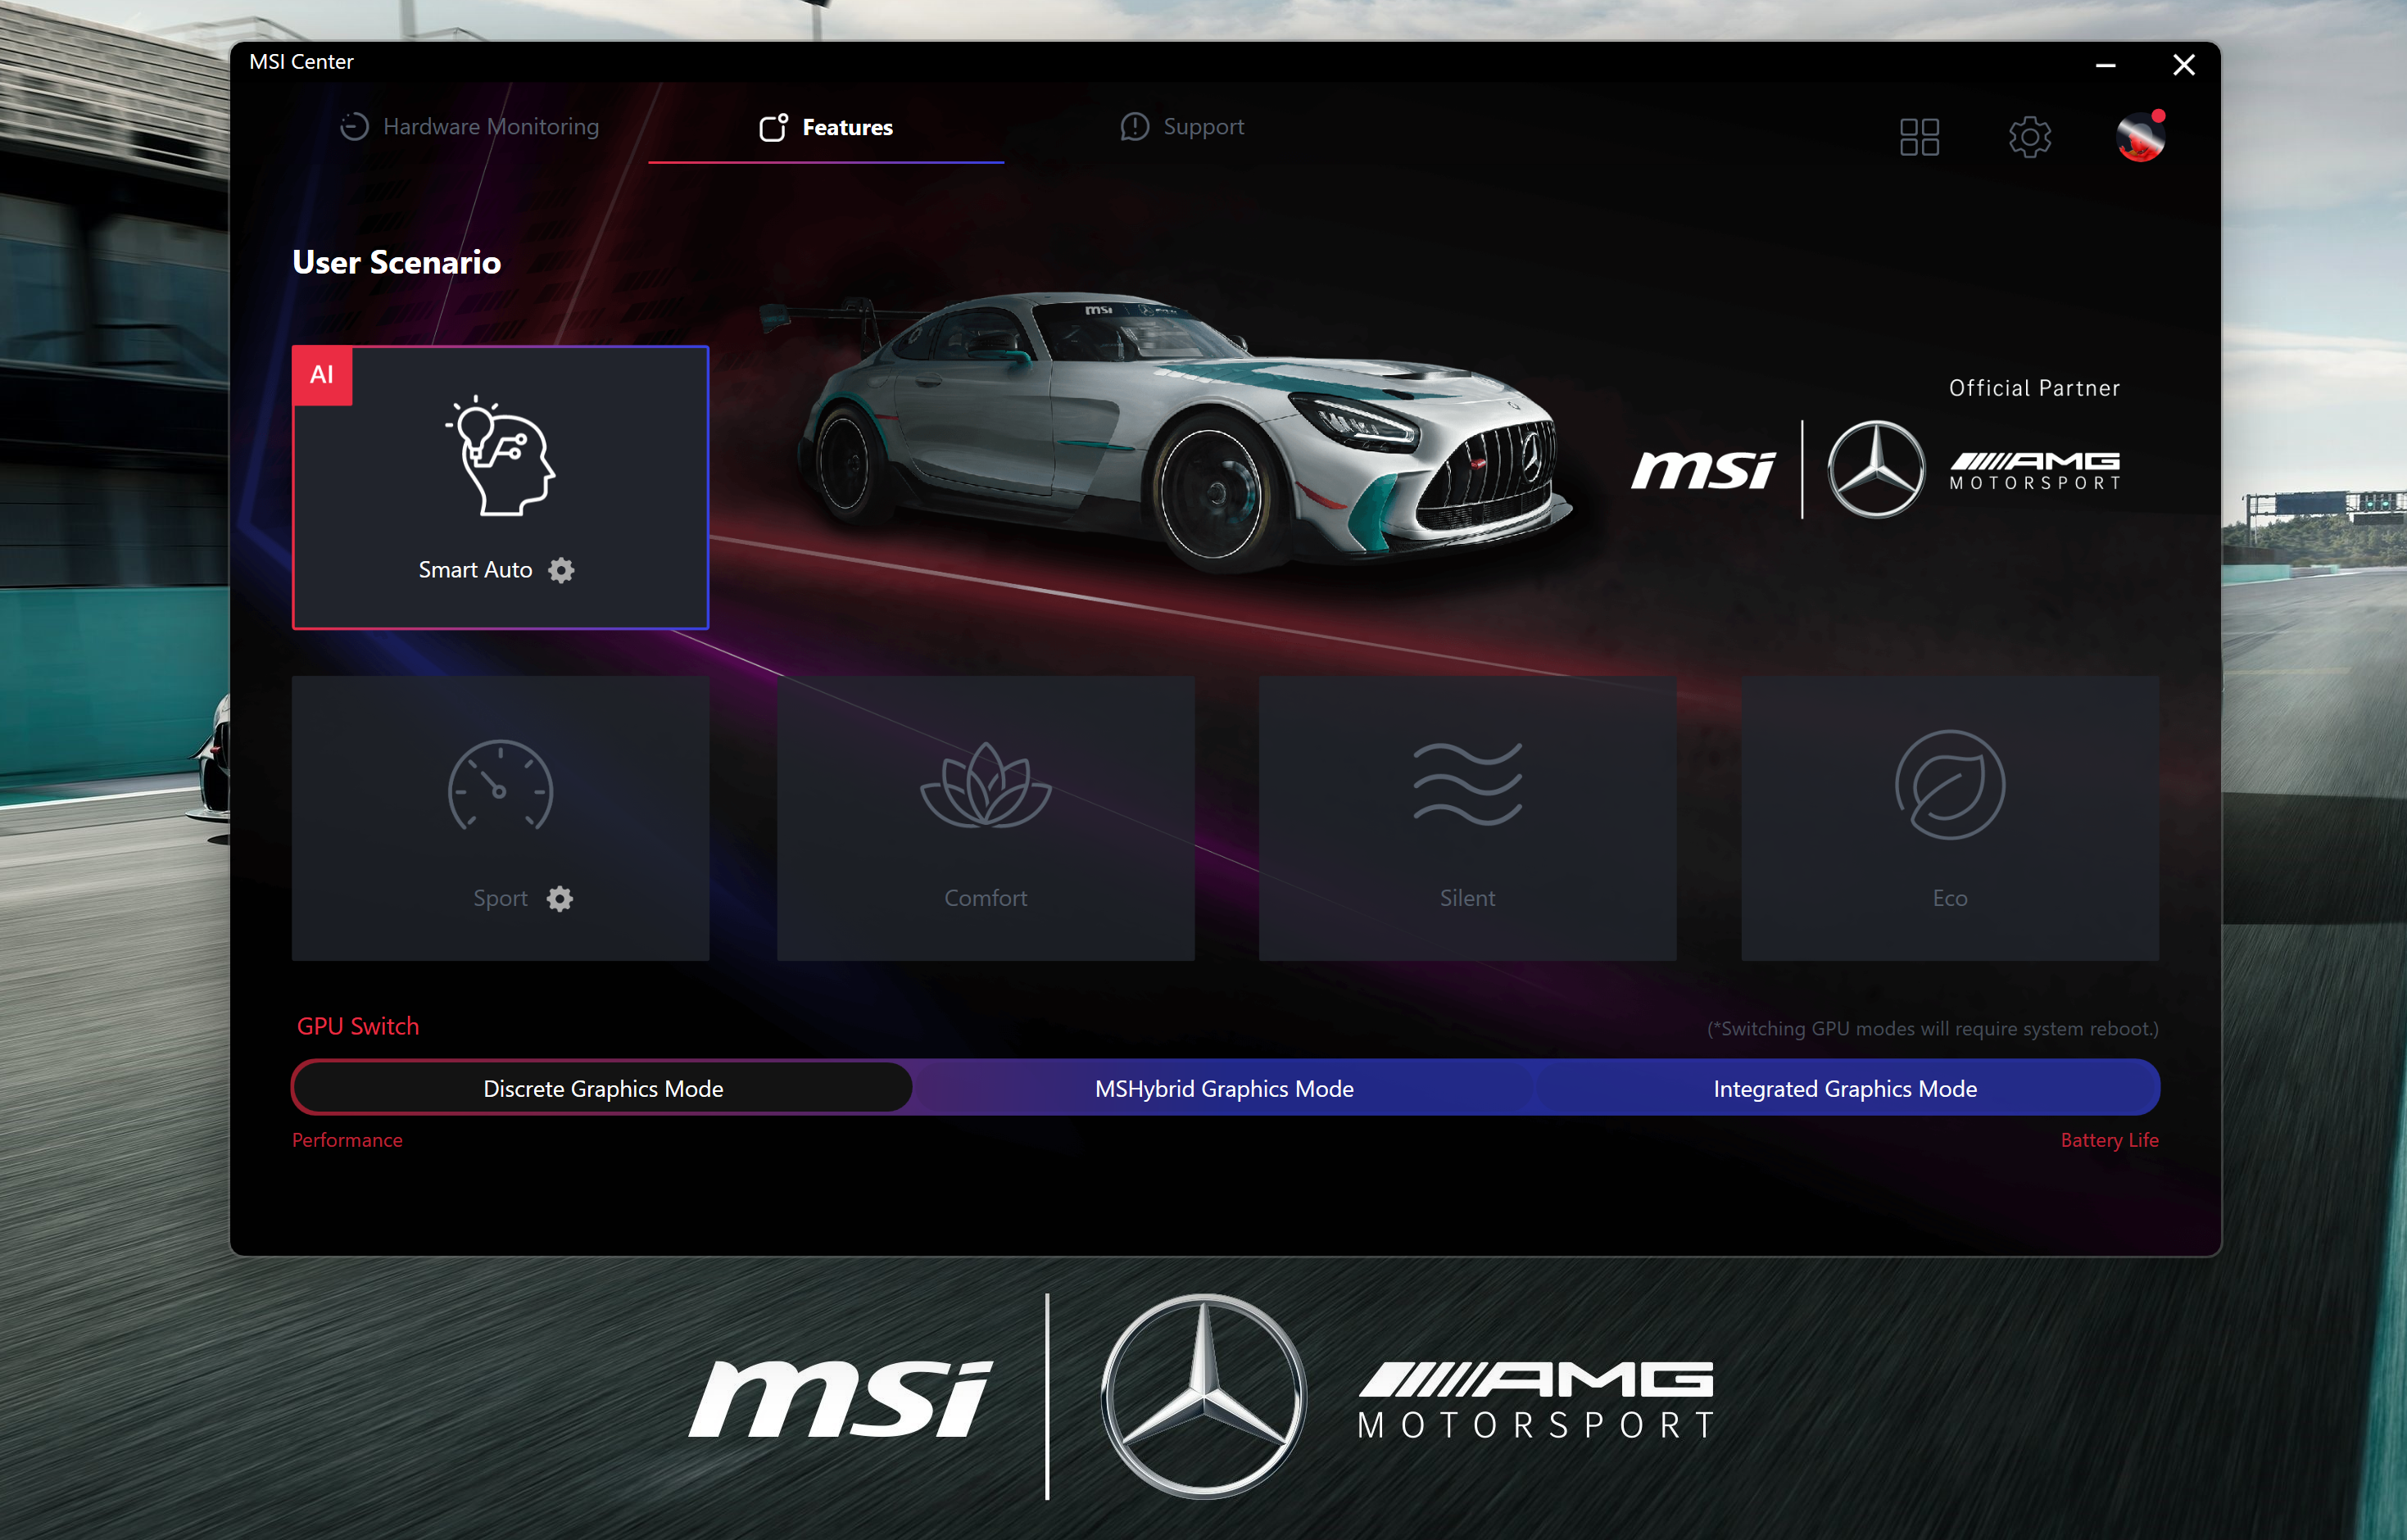Click the reboot notice text
Image resolution: width=2407 pixels, height=1540 pixels.
point(1932,1028)
